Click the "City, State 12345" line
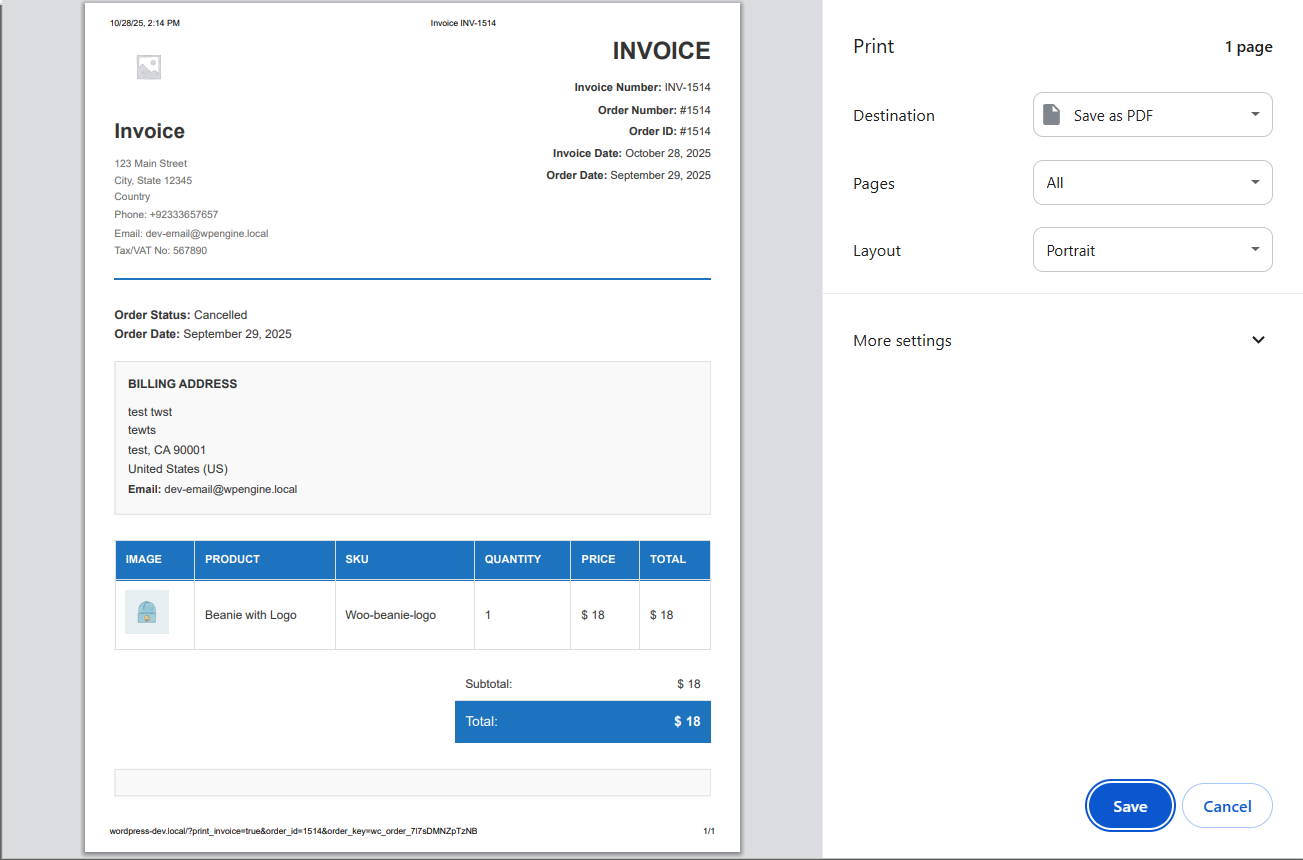1303x860 pixels. (153, 180)
